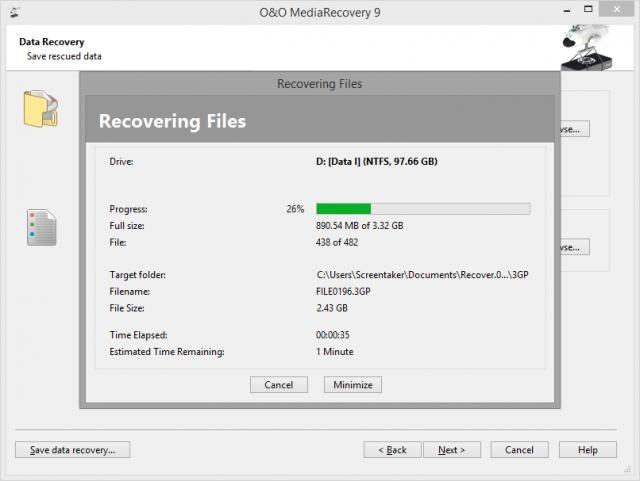Click the filename FILE0196.3GP
Image resolution: width=640 pixels, height=481 pixels.
click(343, 292)
